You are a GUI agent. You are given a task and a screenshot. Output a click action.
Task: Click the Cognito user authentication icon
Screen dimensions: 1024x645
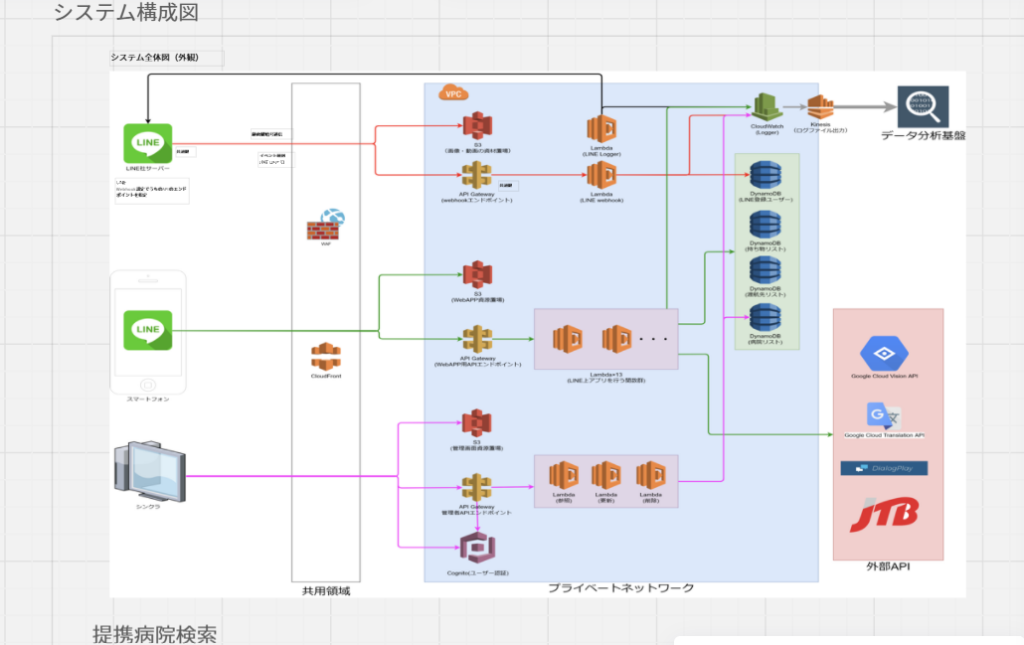[x=477, y=549]
